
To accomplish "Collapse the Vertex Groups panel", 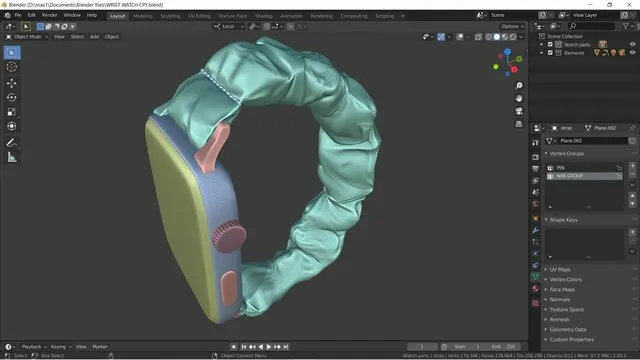I will [x=566, y=154].
